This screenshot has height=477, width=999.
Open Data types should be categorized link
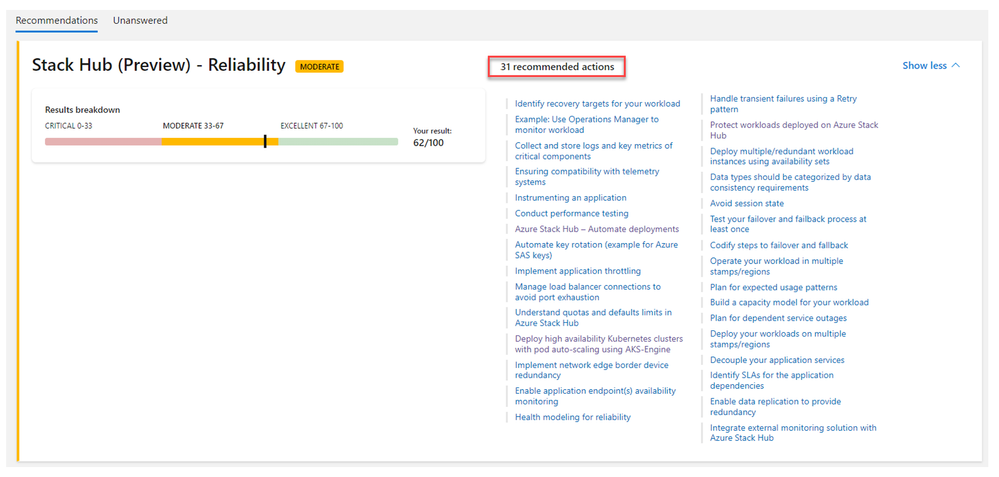(x=790, y=182)
